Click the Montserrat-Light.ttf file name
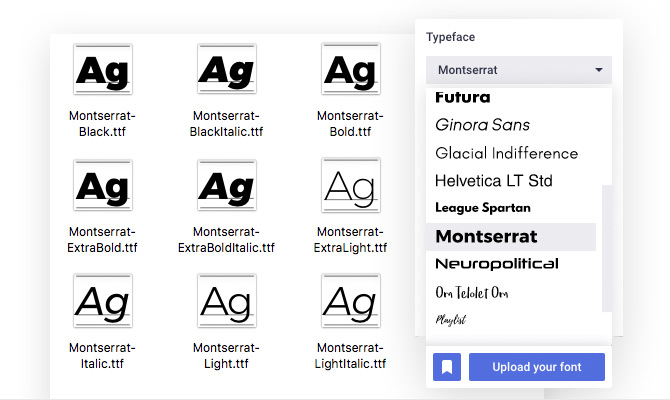670x400 pixels. click(x=226, y=356)
